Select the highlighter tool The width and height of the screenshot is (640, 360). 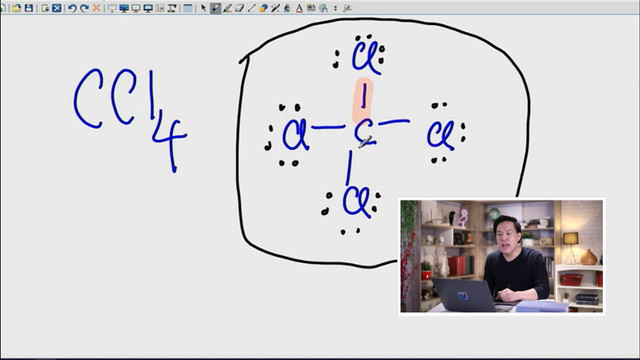click(x=227, y=8)
